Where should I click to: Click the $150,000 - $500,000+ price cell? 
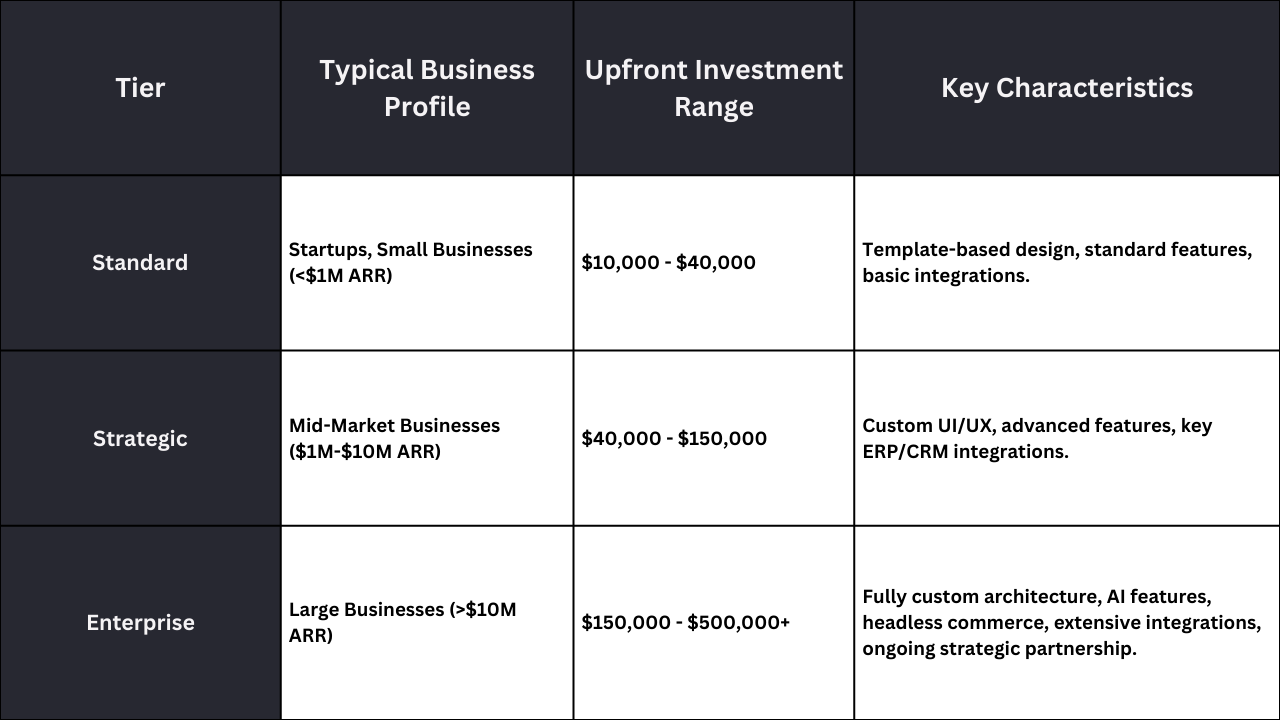click(714, 623)
